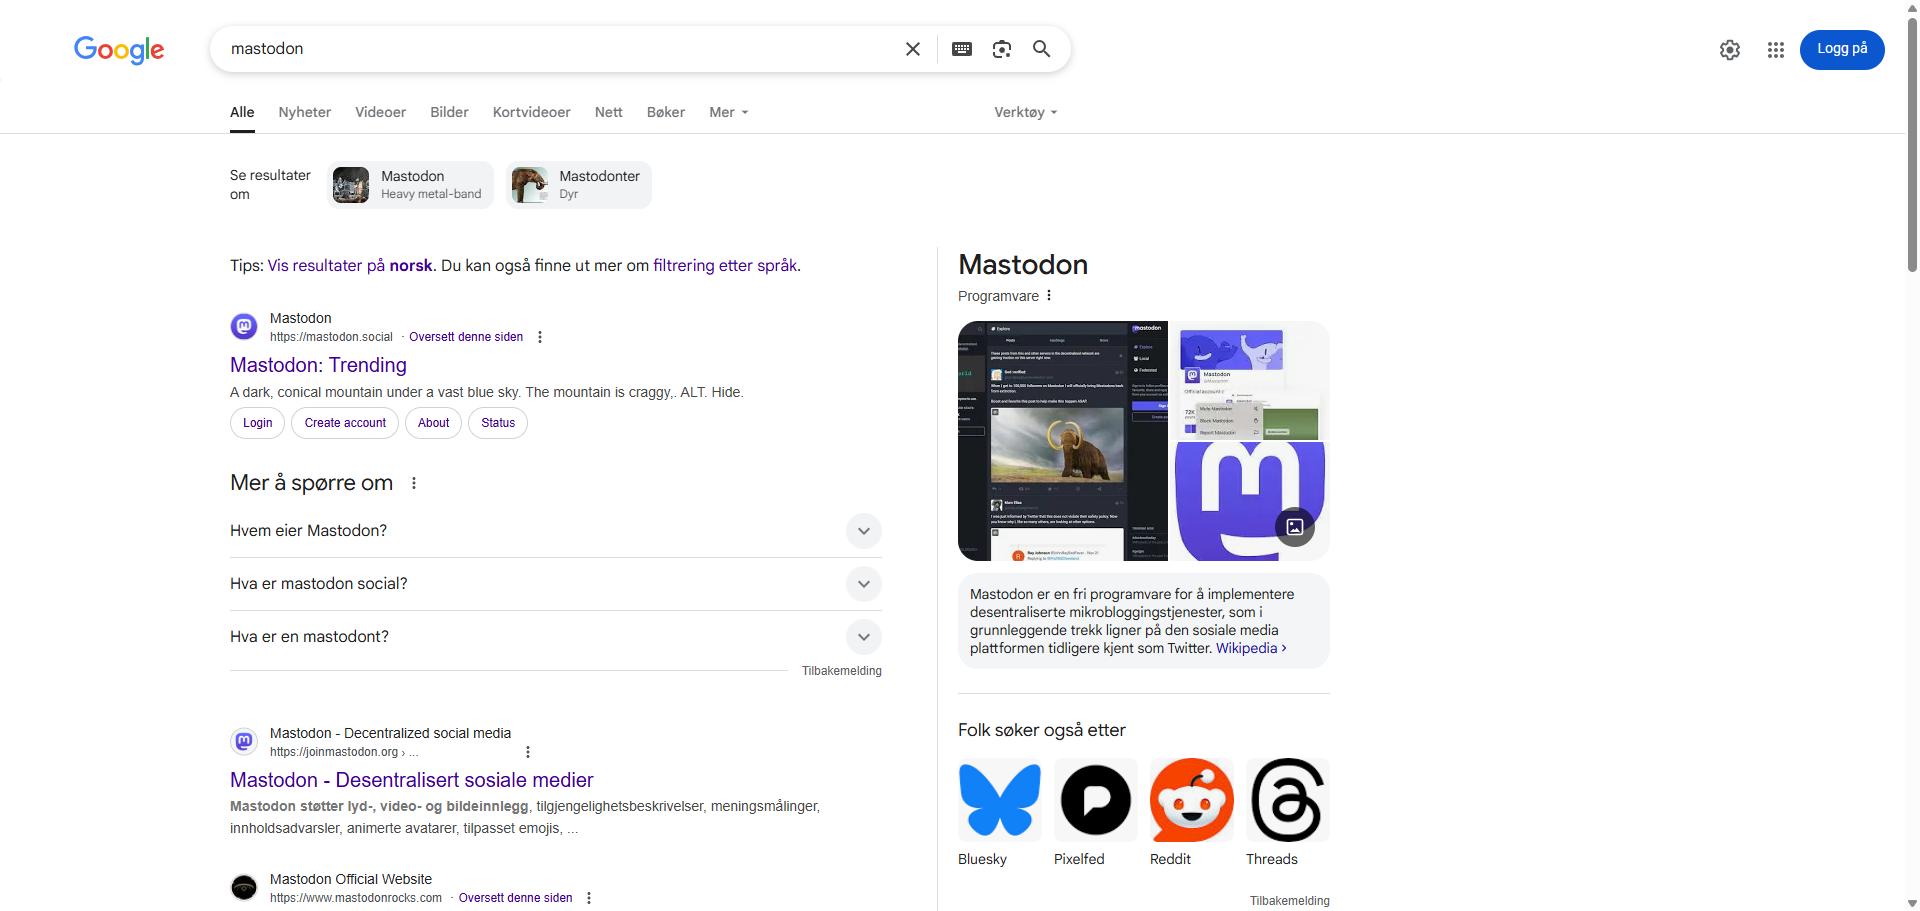
Task: Choose the Mastodonter Dyr chip
Action: [x=579, y=185]
